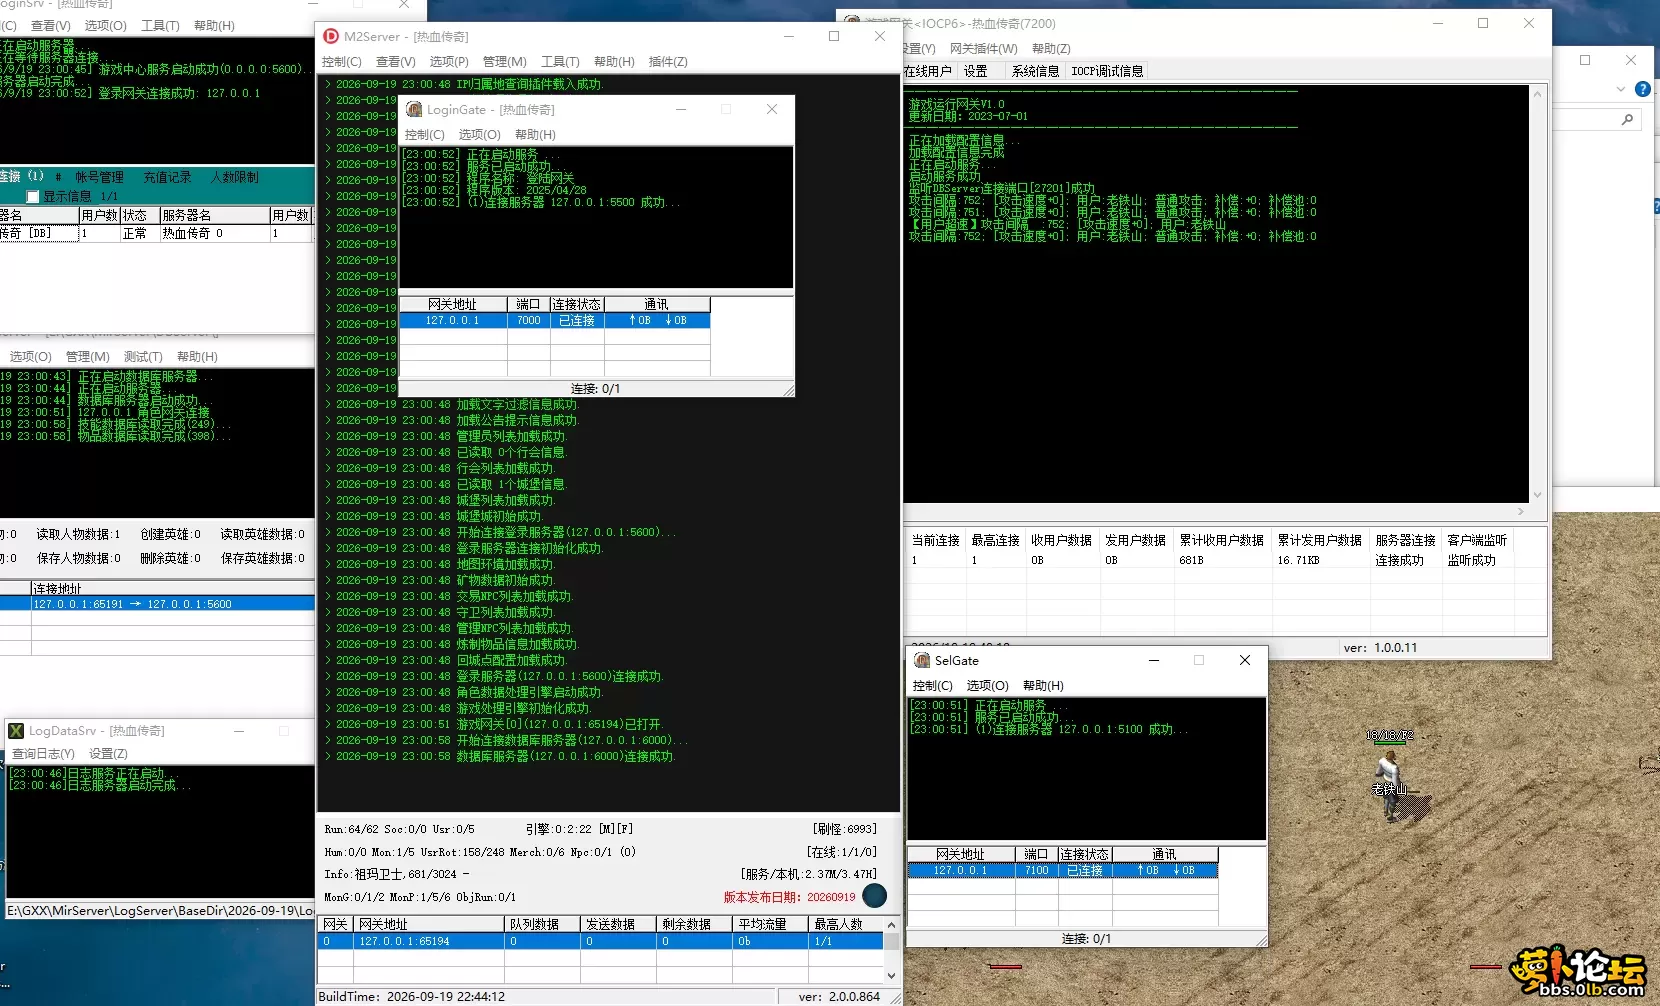Click the 队列数据 column header in M2Server

(x=542, y=924)
